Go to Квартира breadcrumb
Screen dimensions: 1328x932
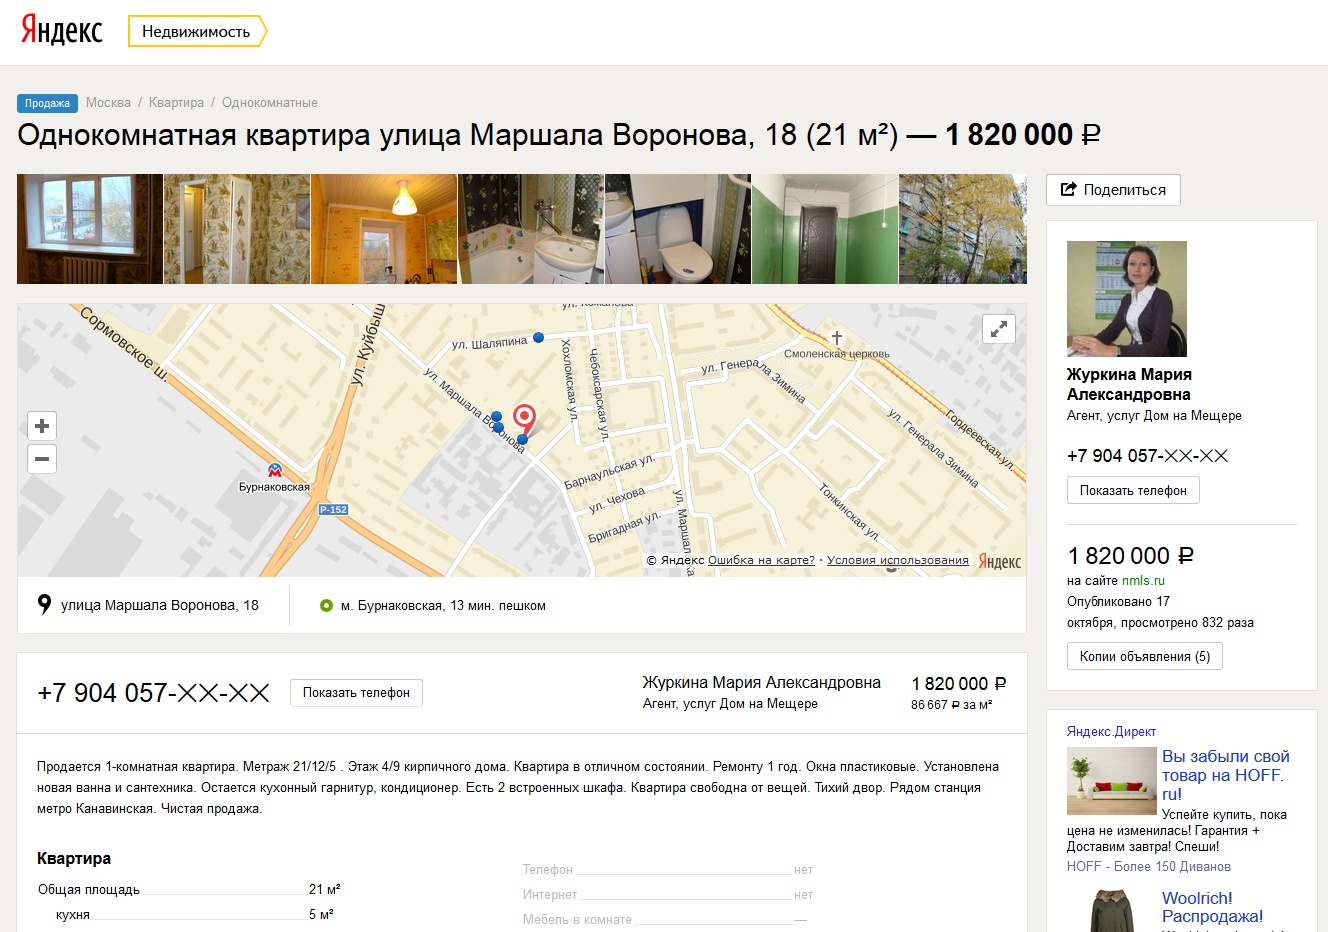[176, 103]
